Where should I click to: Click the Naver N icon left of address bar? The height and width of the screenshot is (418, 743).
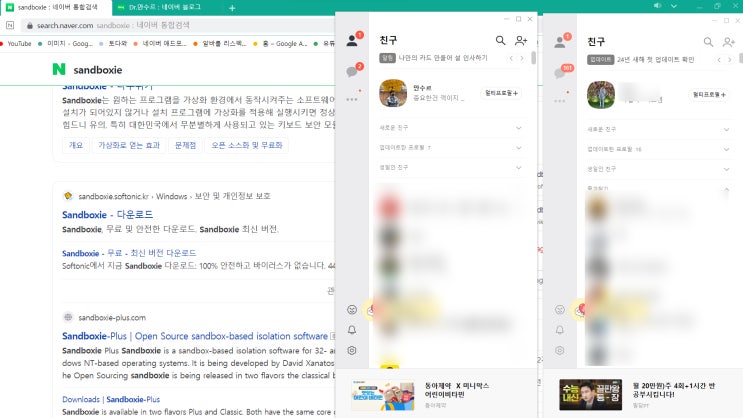tap(10, 25)
